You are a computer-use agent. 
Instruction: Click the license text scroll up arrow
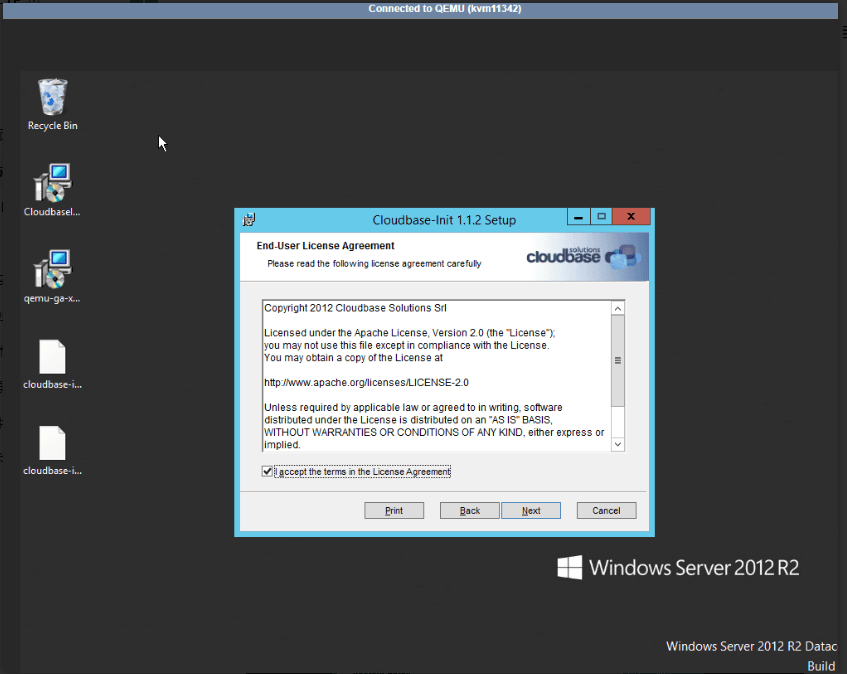point(618,308)
